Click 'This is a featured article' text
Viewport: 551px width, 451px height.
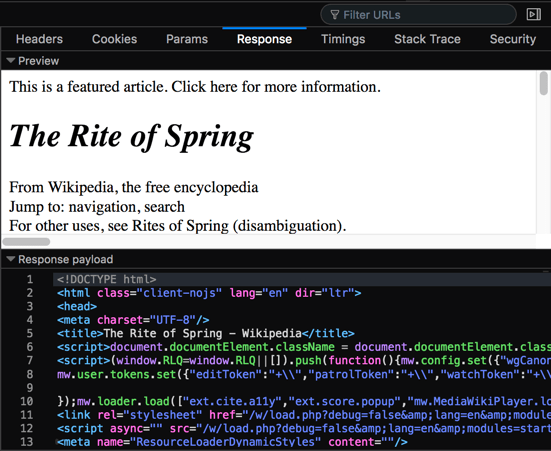(x=195, y=87)
